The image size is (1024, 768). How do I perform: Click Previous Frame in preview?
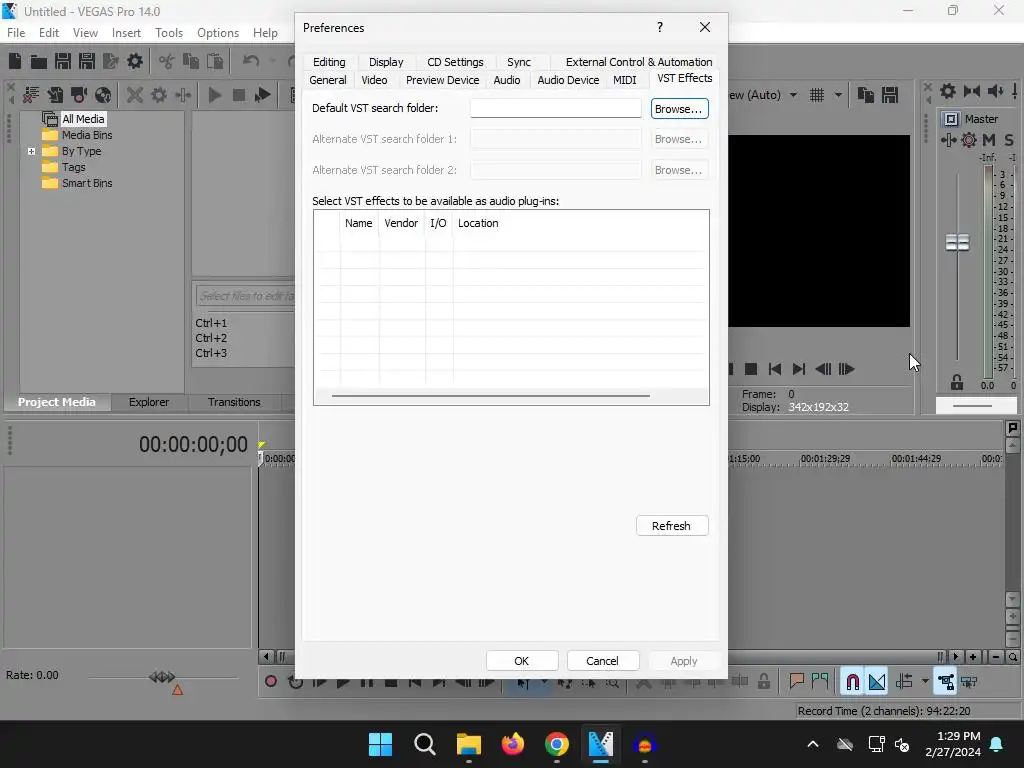(x=823, y=369)
